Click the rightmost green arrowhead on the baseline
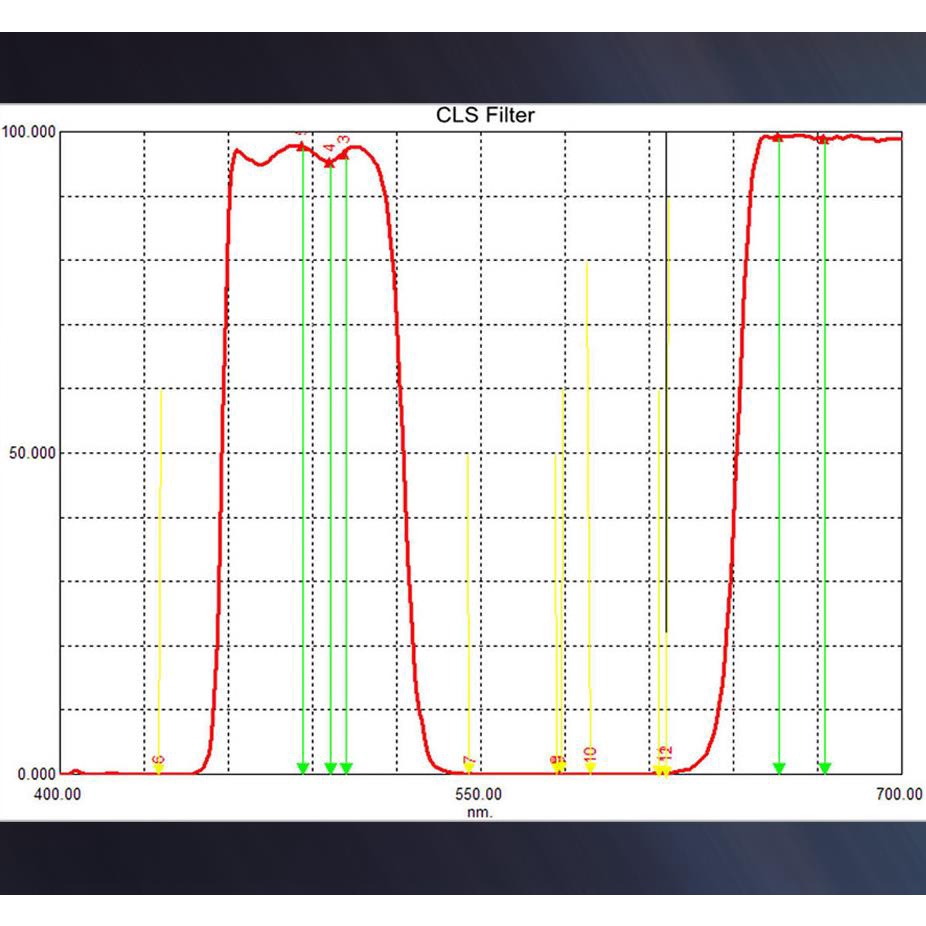The height and width of the screenshot is (926, 926). point(825,768)
